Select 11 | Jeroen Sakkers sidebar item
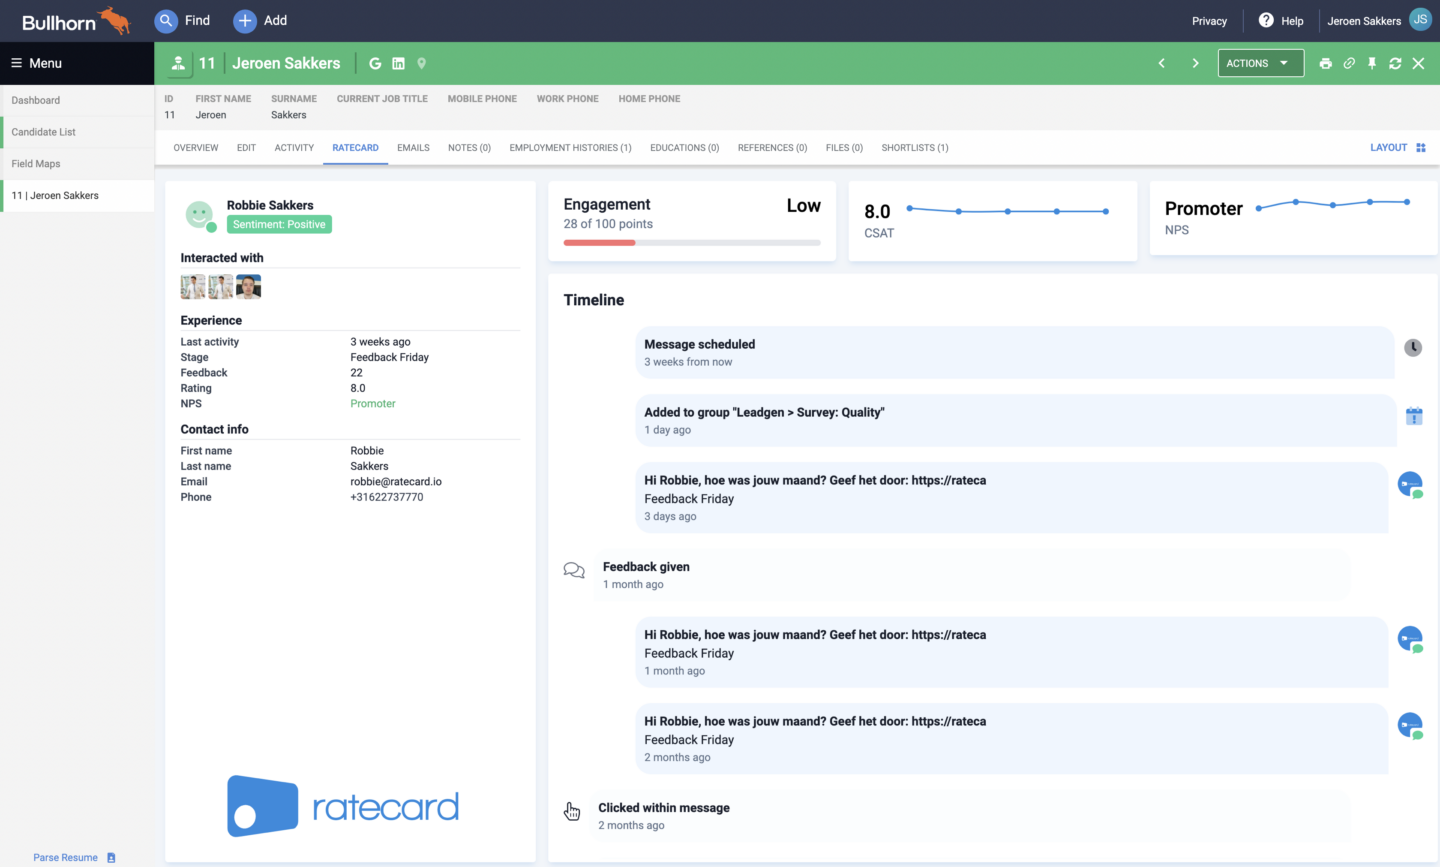This screenshot has height=867, width=1440. (x=77, y=196)
